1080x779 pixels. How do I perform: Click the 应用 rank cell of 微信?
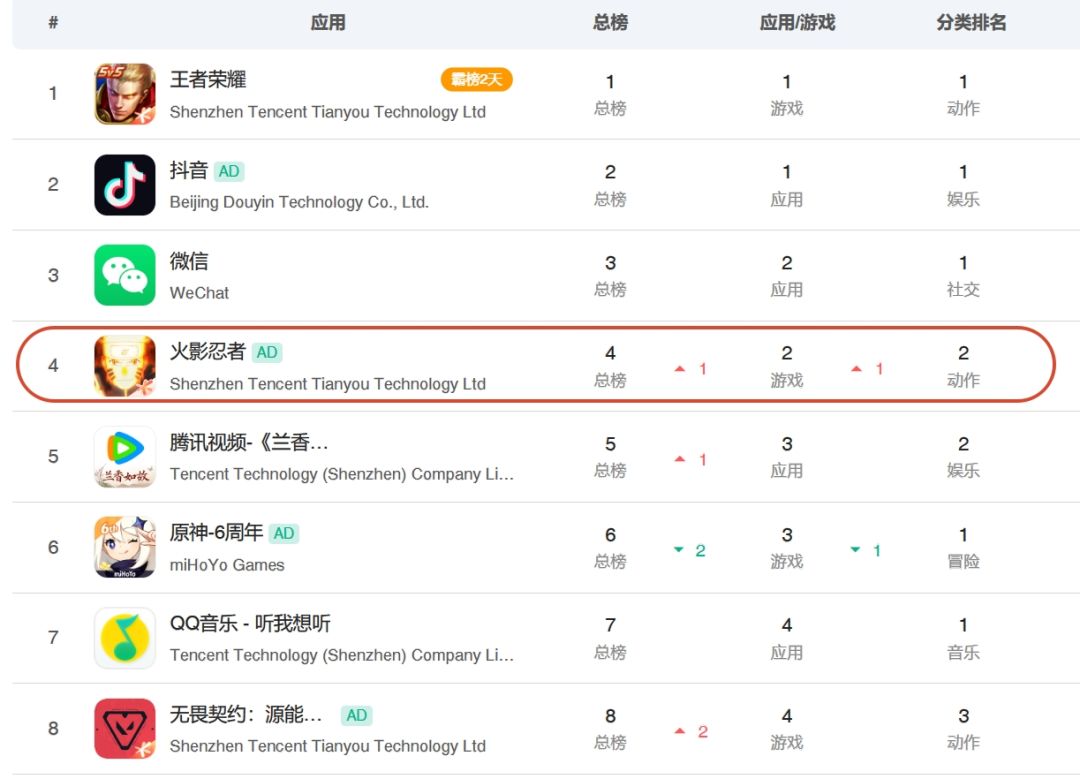(787, 277)
